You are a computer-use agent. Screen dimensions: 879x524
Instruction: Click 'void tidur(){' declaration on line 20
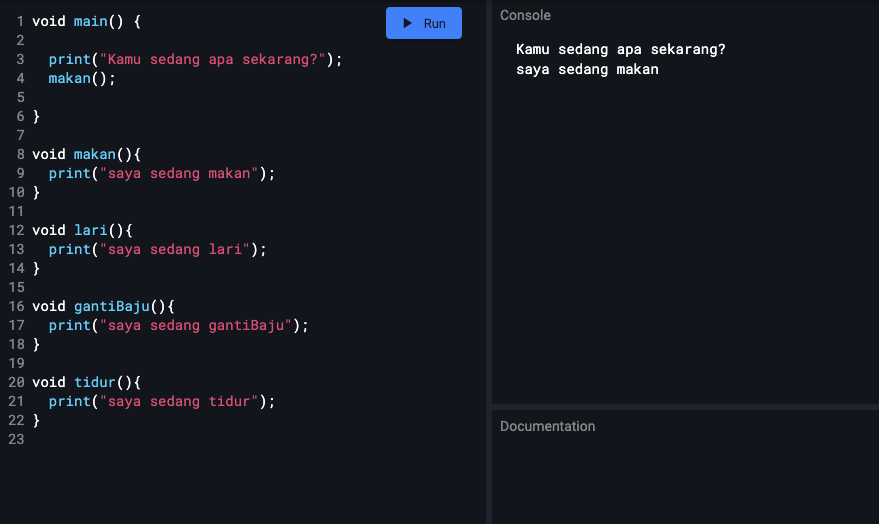click(x=86, y=382)
